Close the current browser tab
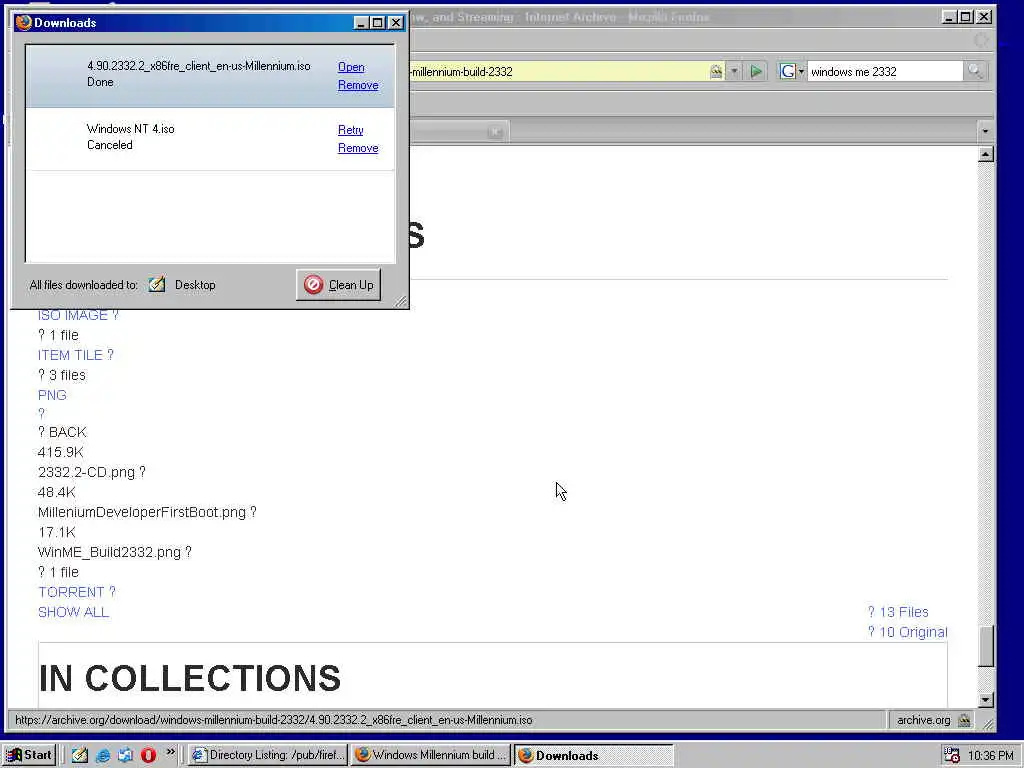The image size is (1024, 768). (x=495, y=133)
